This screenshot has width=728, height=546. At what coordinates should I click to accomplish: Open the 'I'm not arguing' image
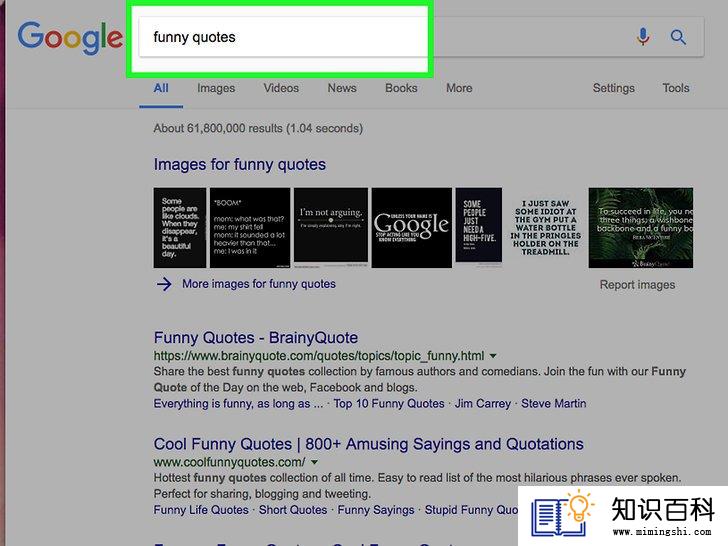331,226
